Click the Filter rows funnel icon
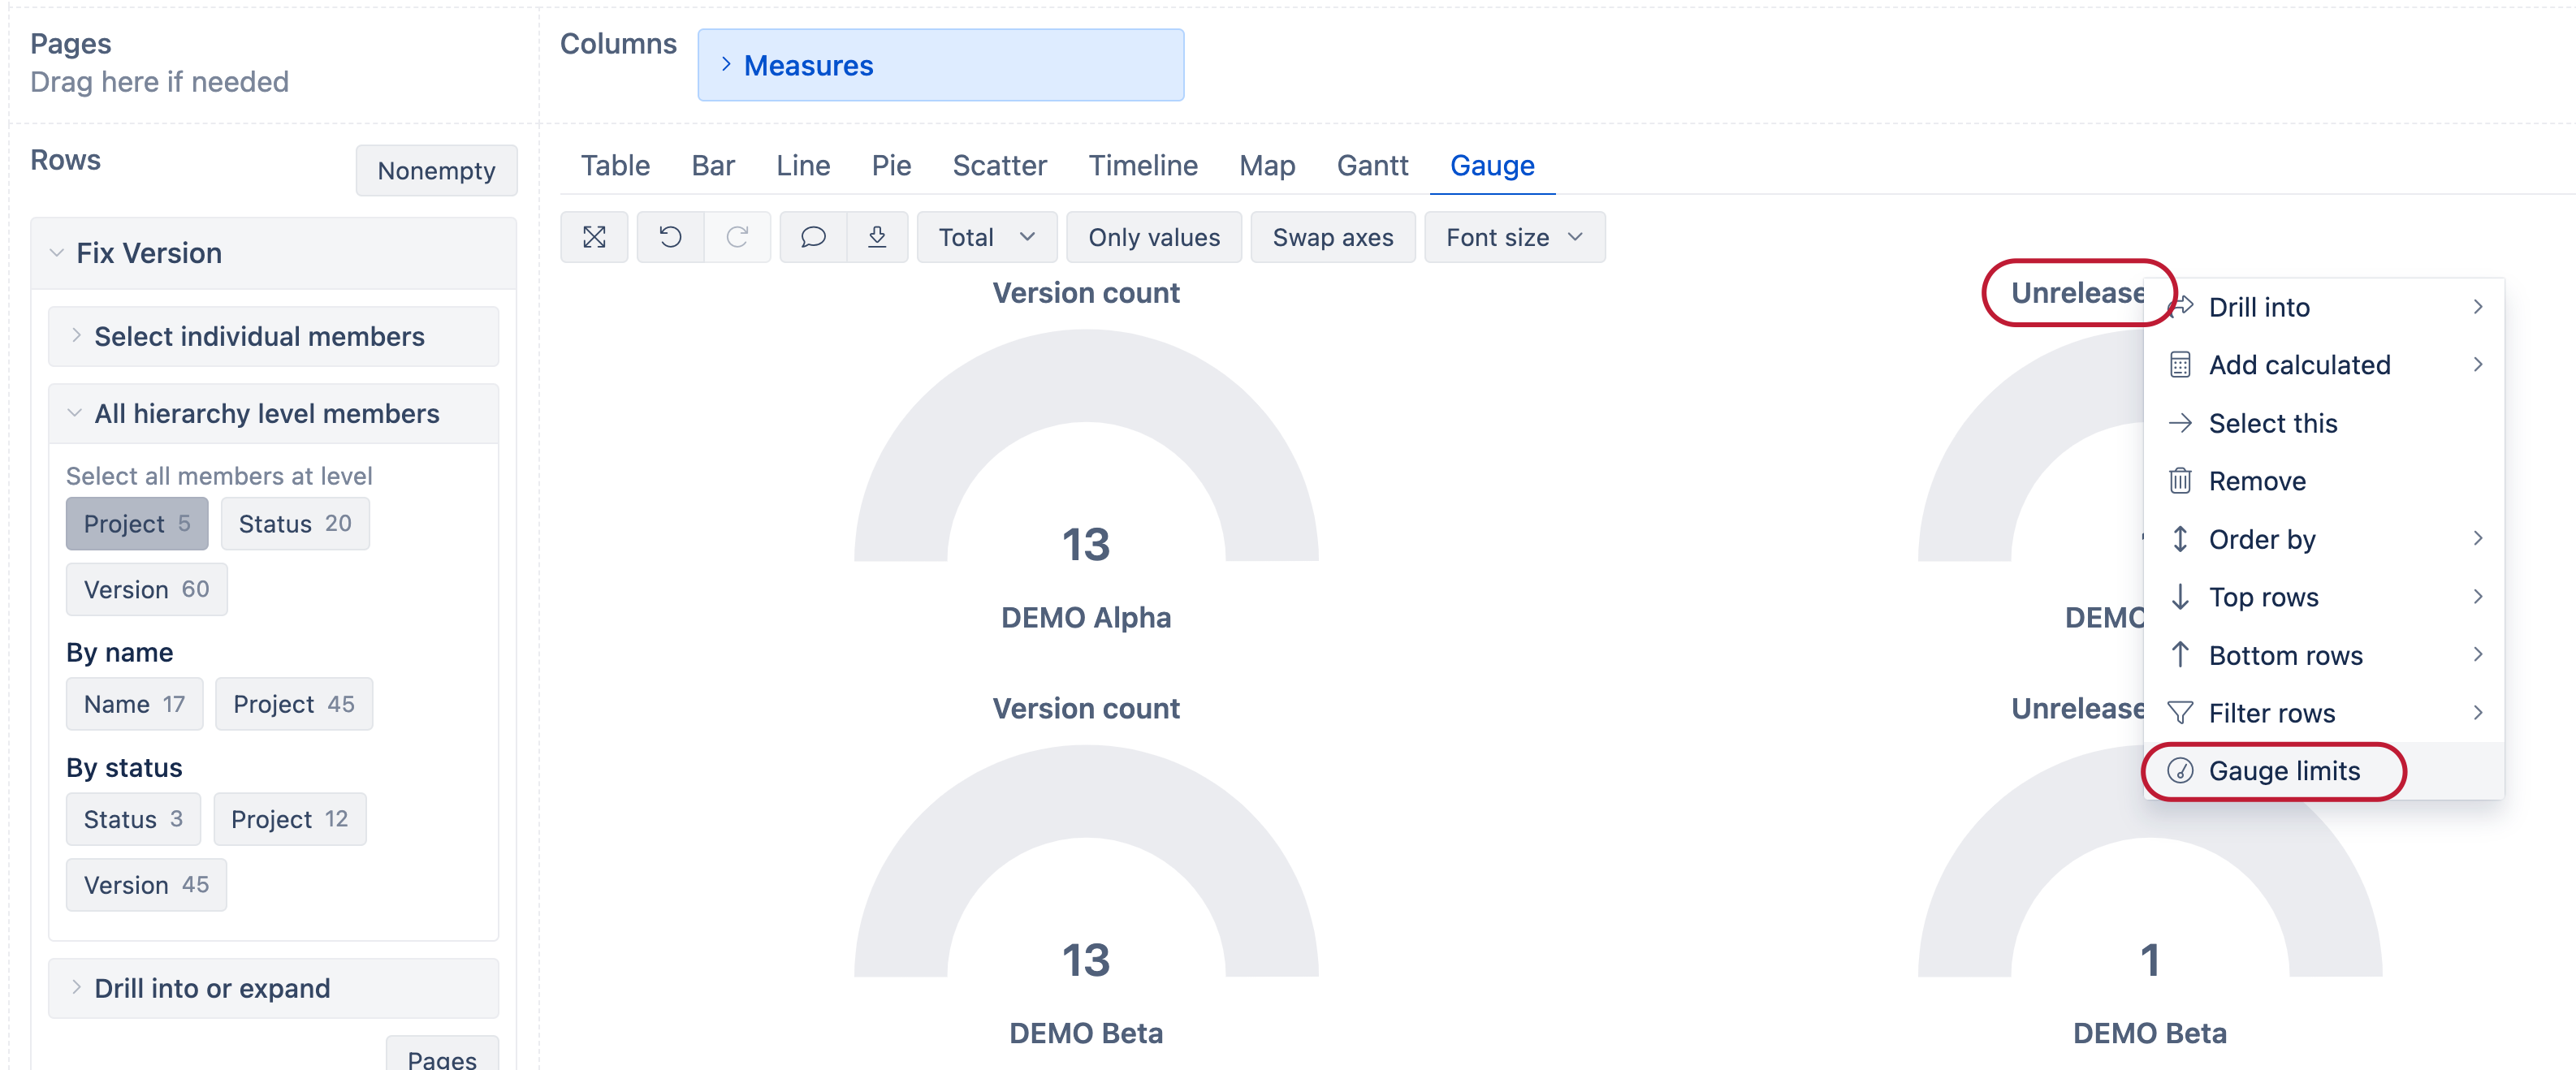The image size is (2576, 1070). click(2181, 713)
